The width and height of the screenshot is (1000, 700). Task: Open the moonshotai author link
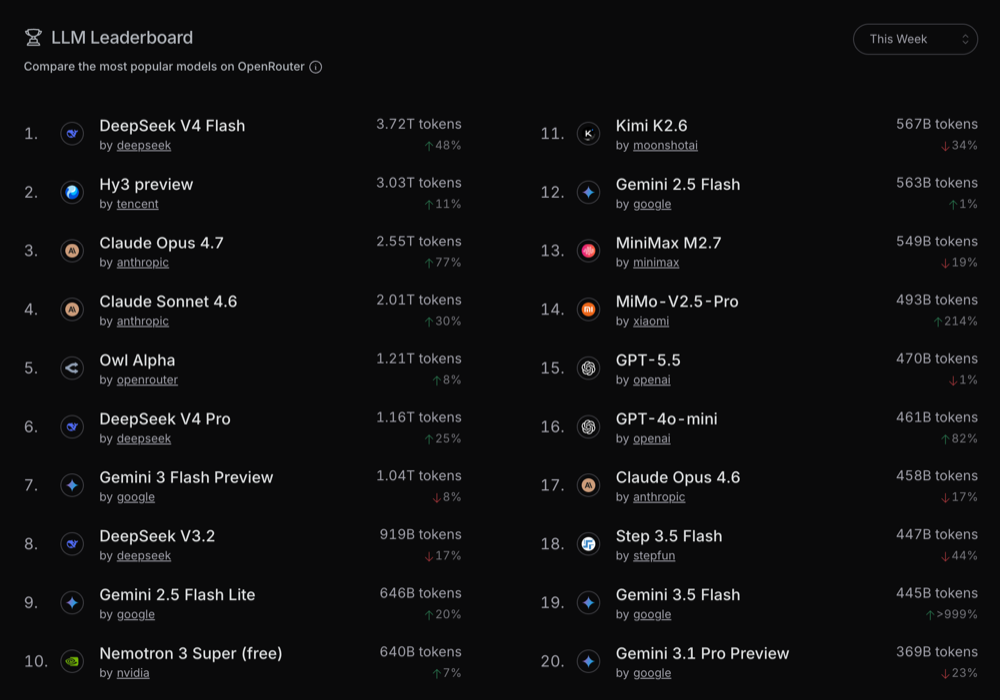665,145
